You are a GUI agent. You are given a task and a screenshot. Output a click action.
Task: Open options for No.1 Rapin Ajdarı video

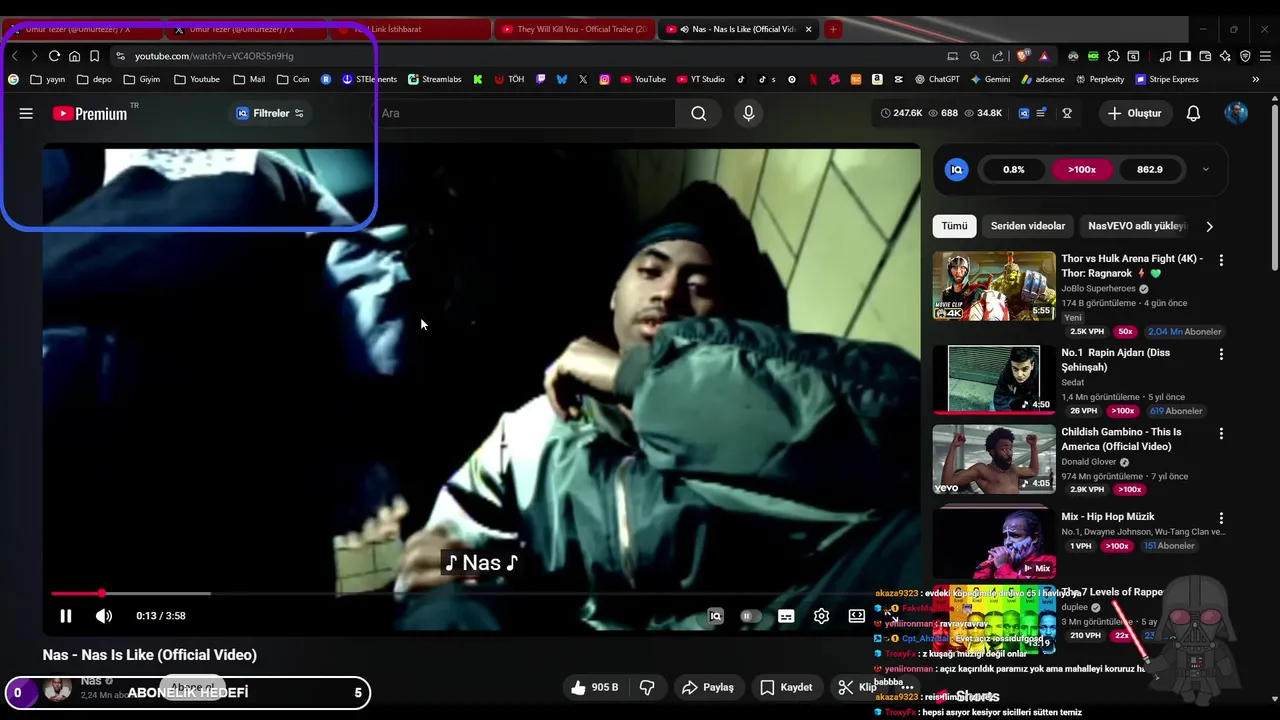1221,354
